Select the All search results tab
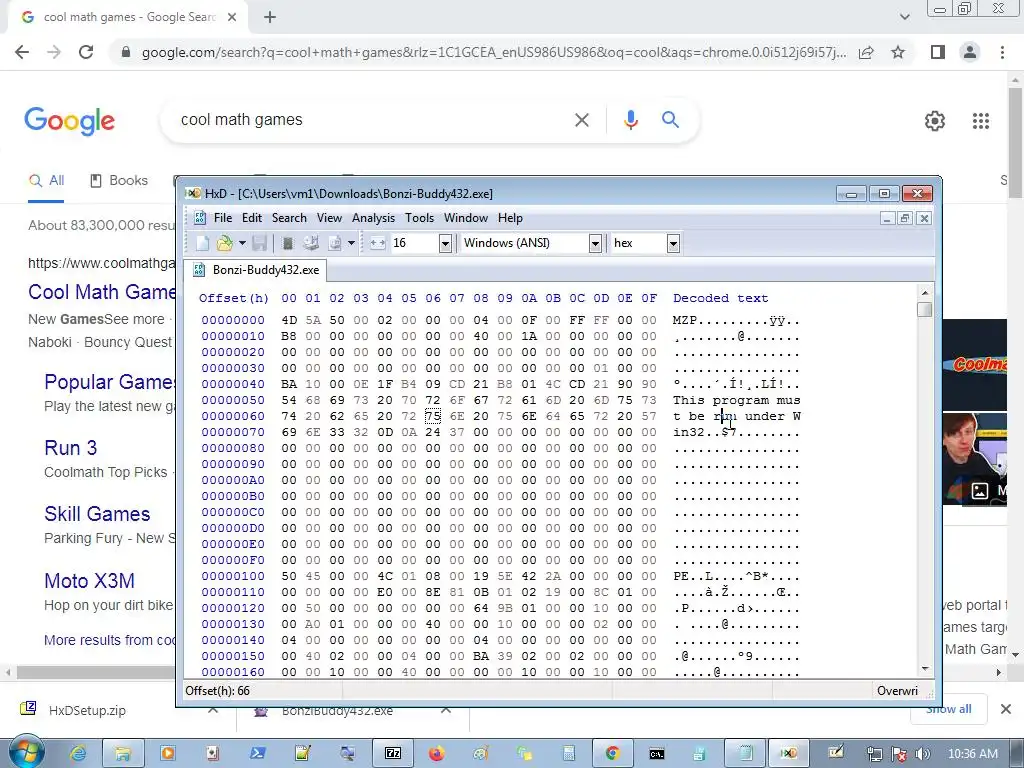Image resolution: width=1024 pixels, height=768 pixels. [x=46, y=181]
